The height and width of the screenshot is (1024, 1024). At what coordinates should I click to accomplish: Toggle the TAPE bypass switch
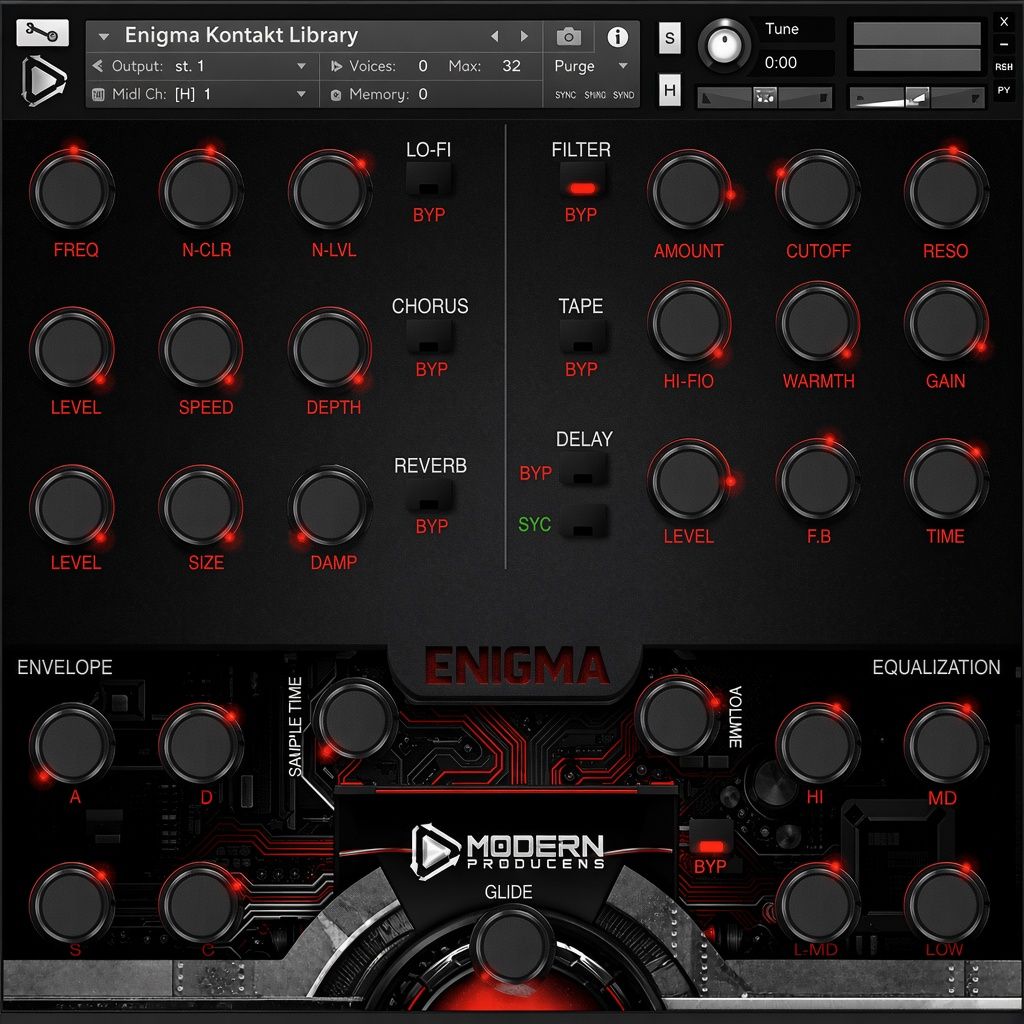pyautogui.click(x=583, y=337)
